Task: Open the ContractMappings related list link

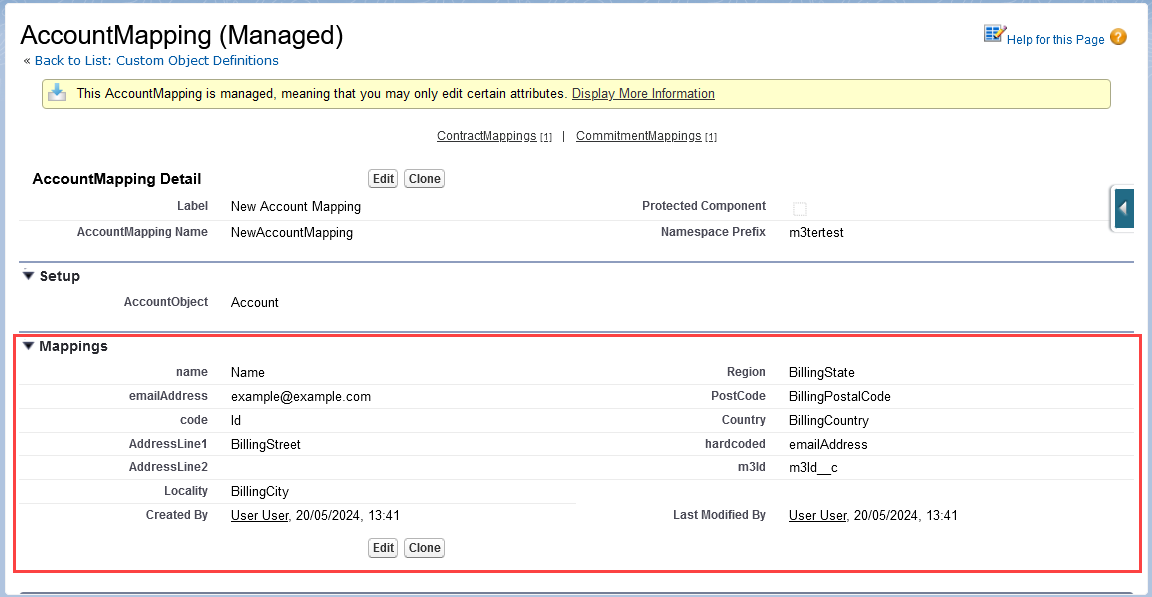Action: [x=486, y=136]
